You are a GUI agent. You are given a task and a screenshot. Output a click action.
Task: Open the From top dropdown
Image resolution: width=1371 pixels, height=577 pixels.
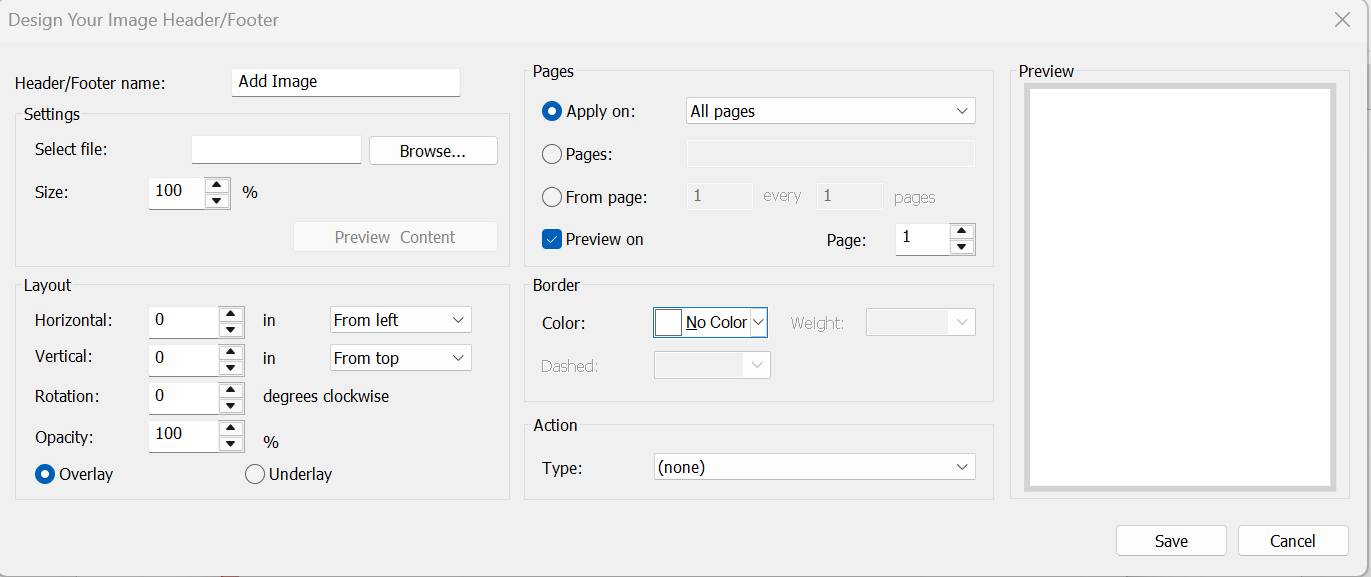pos(401,358)
